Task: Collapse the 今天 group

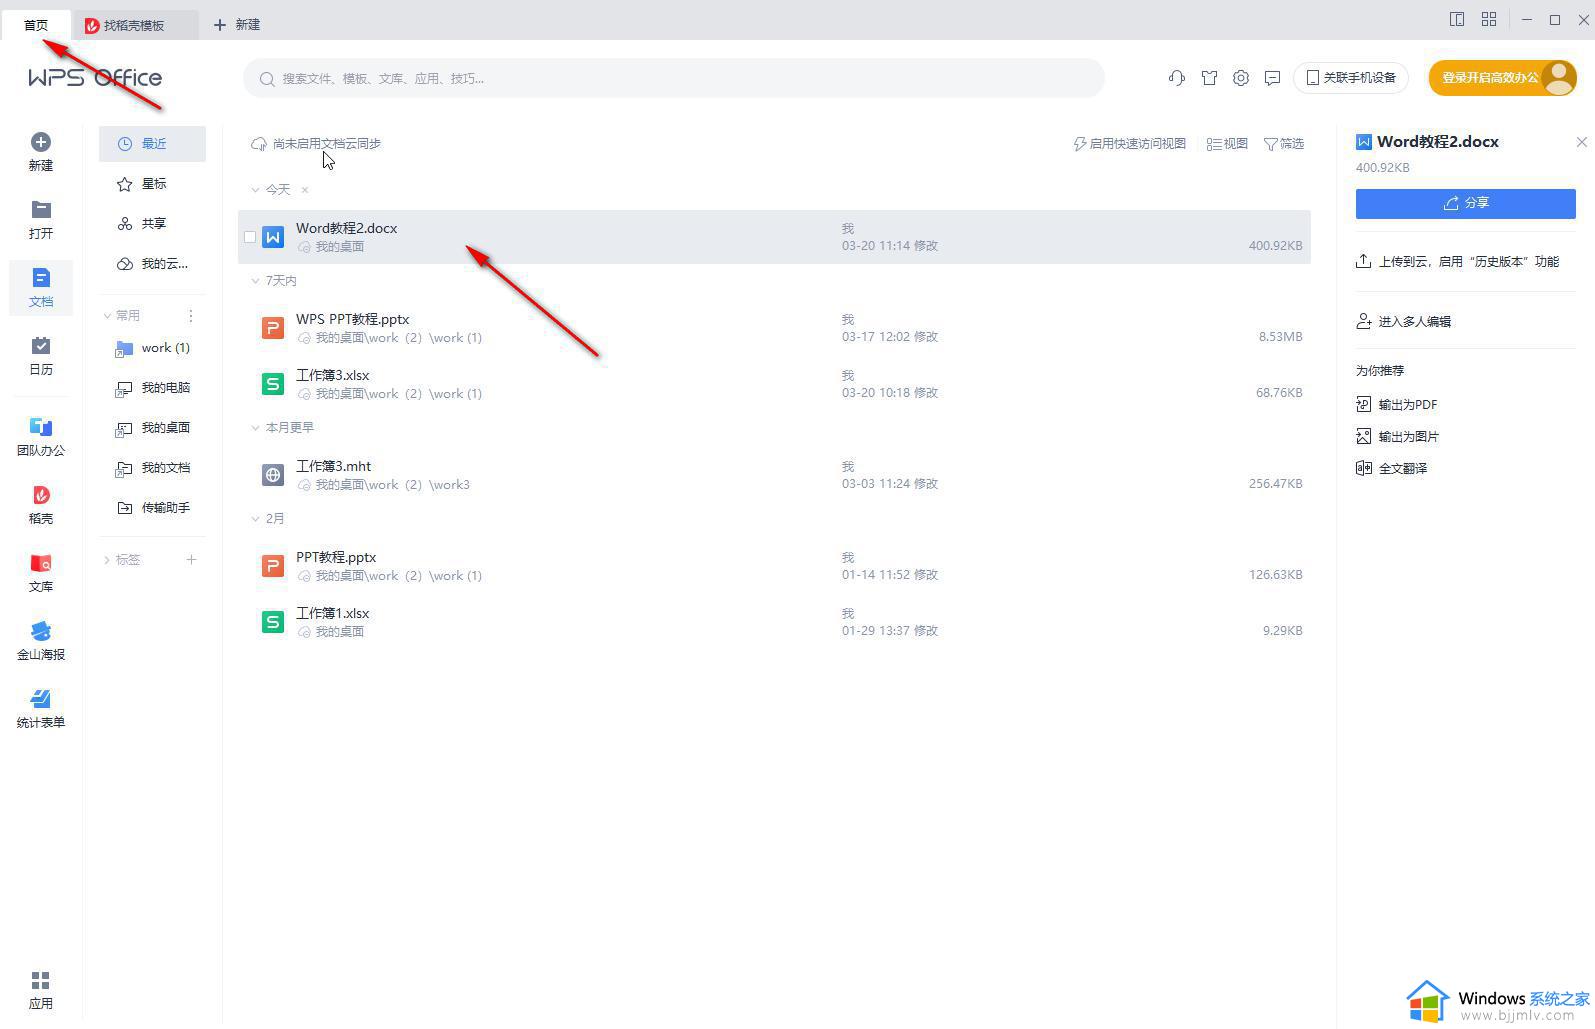Action: (x=255, y=189)
